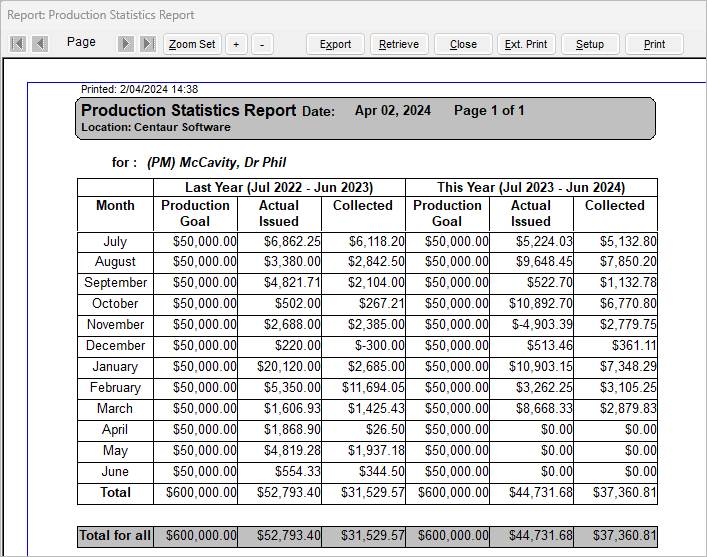The width and height of the screenshot is (707, 557).
Task: Go to the previous report page
Action: tap(40, 44)
